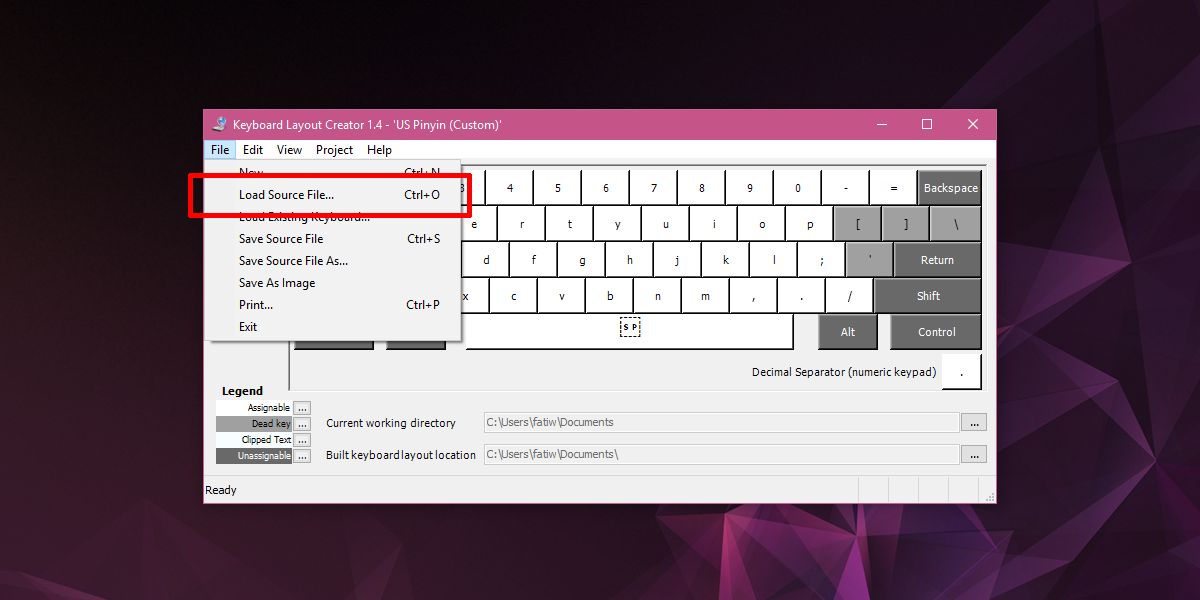Open the Edit menu
The image size is (1200, 600).
253,150
